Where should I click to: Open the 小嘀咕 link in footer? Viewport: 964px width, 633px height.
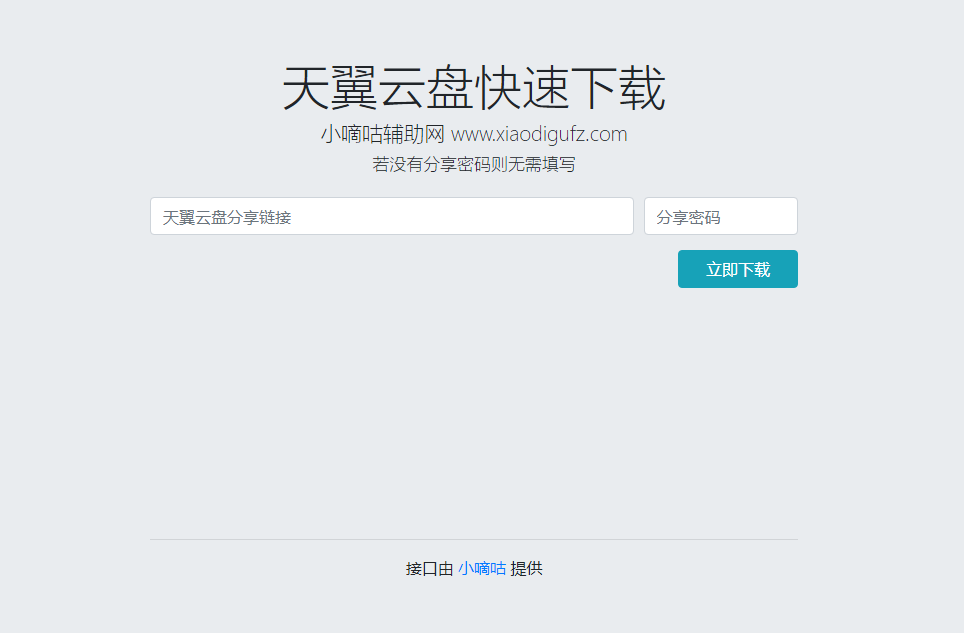482,568
